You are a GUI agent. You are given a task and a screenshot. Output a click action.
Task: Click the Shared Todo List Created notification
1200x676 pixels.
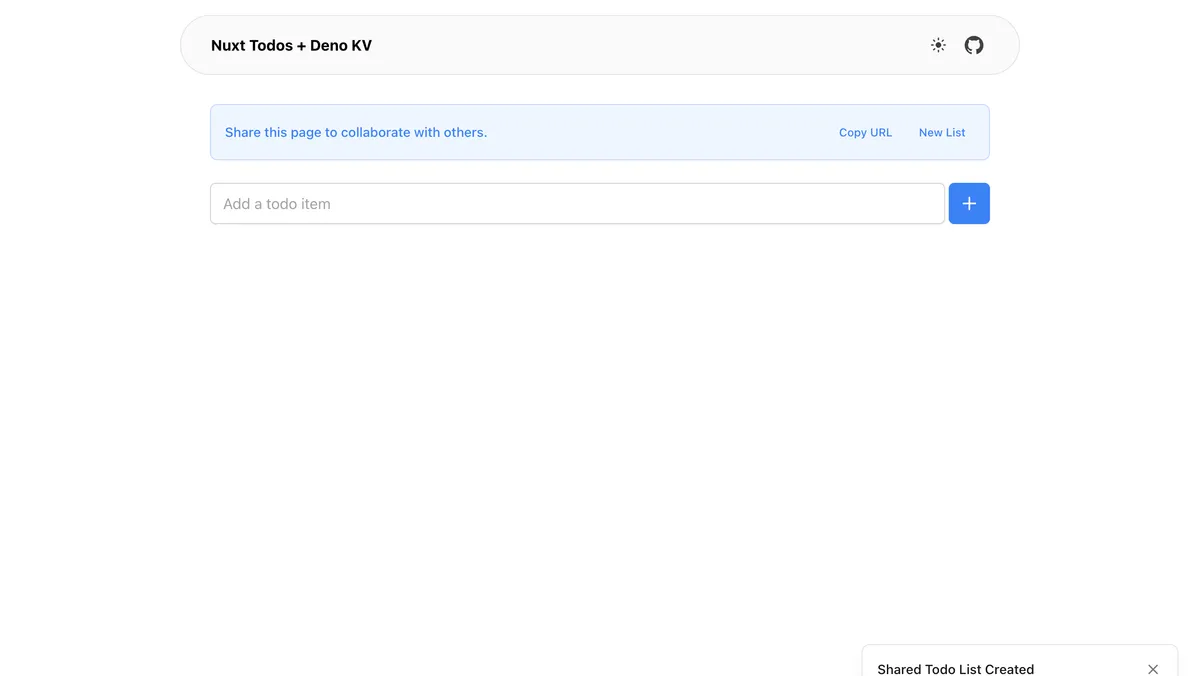(x=955, y=669)
